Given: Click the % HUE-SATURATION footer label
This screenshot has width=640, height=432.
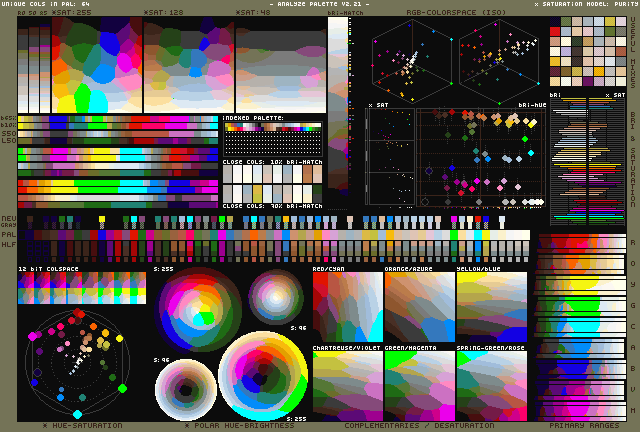Looking at the screenshot, I should pos(82,425).
